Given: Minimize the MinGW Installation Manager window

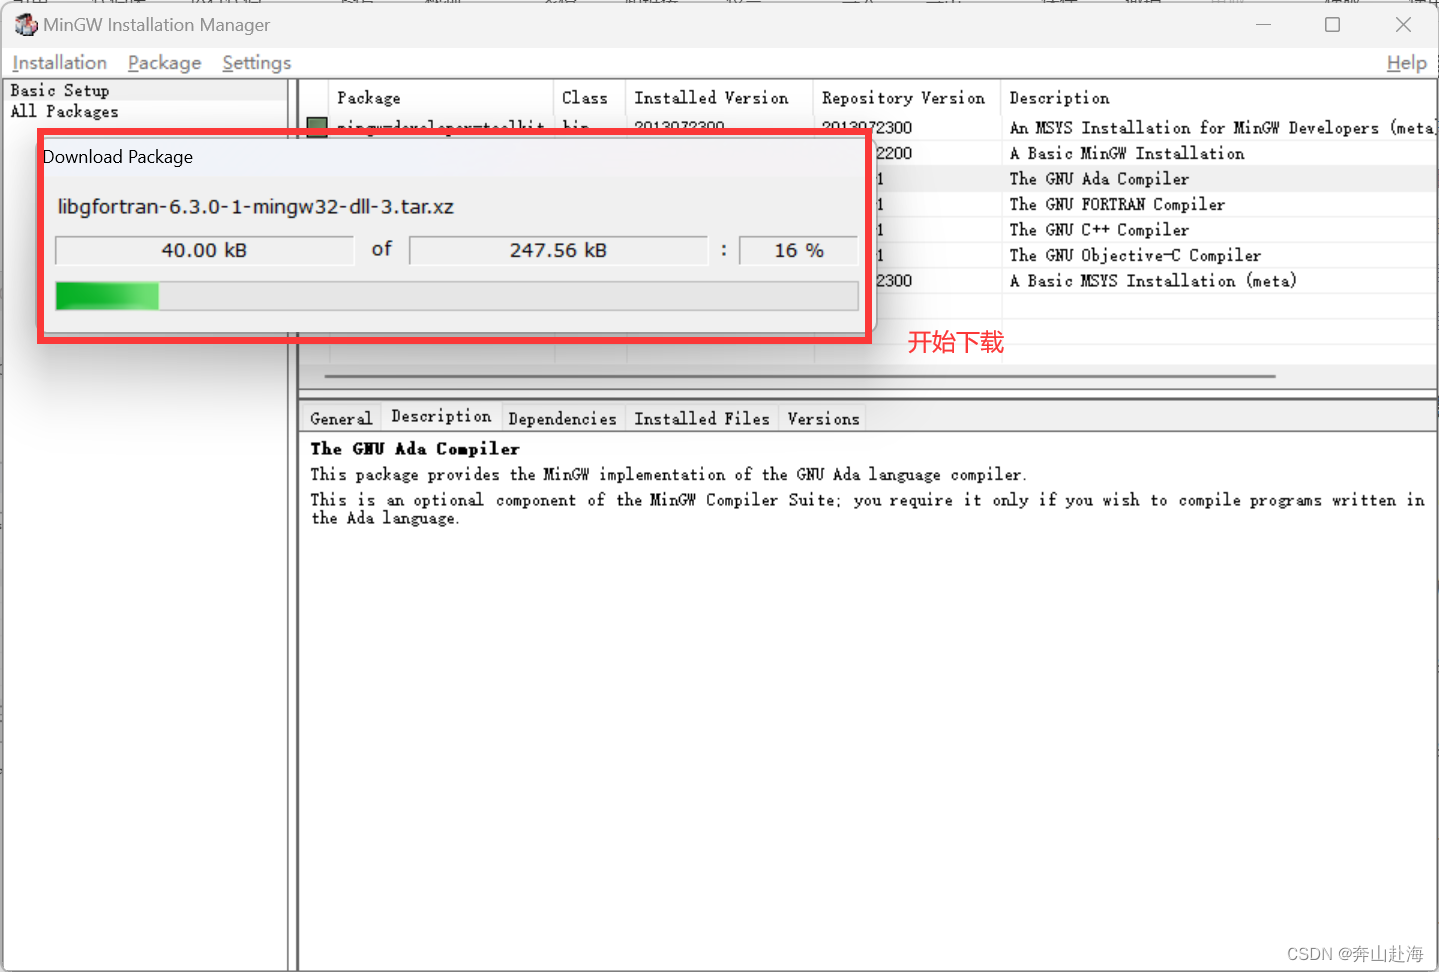Looking at the screenshot, I should (x=1263, y=24).
